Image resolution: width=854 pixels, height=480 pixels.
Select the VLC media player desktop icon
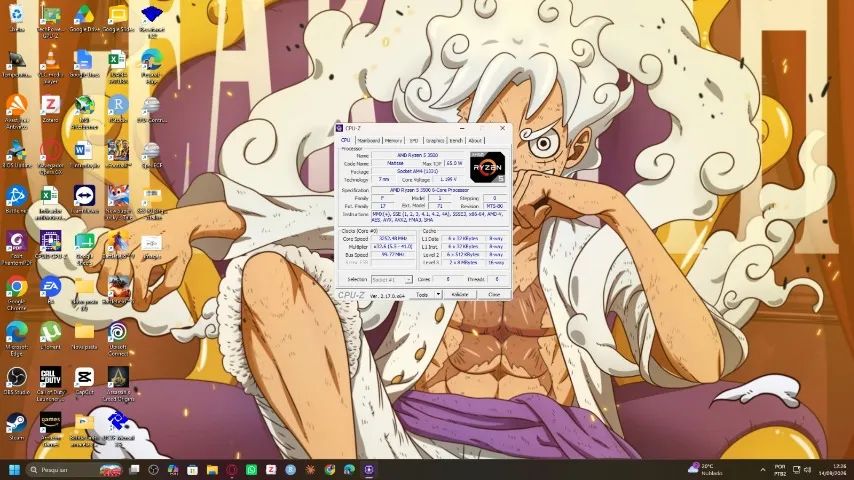click(x=51, y=68)
